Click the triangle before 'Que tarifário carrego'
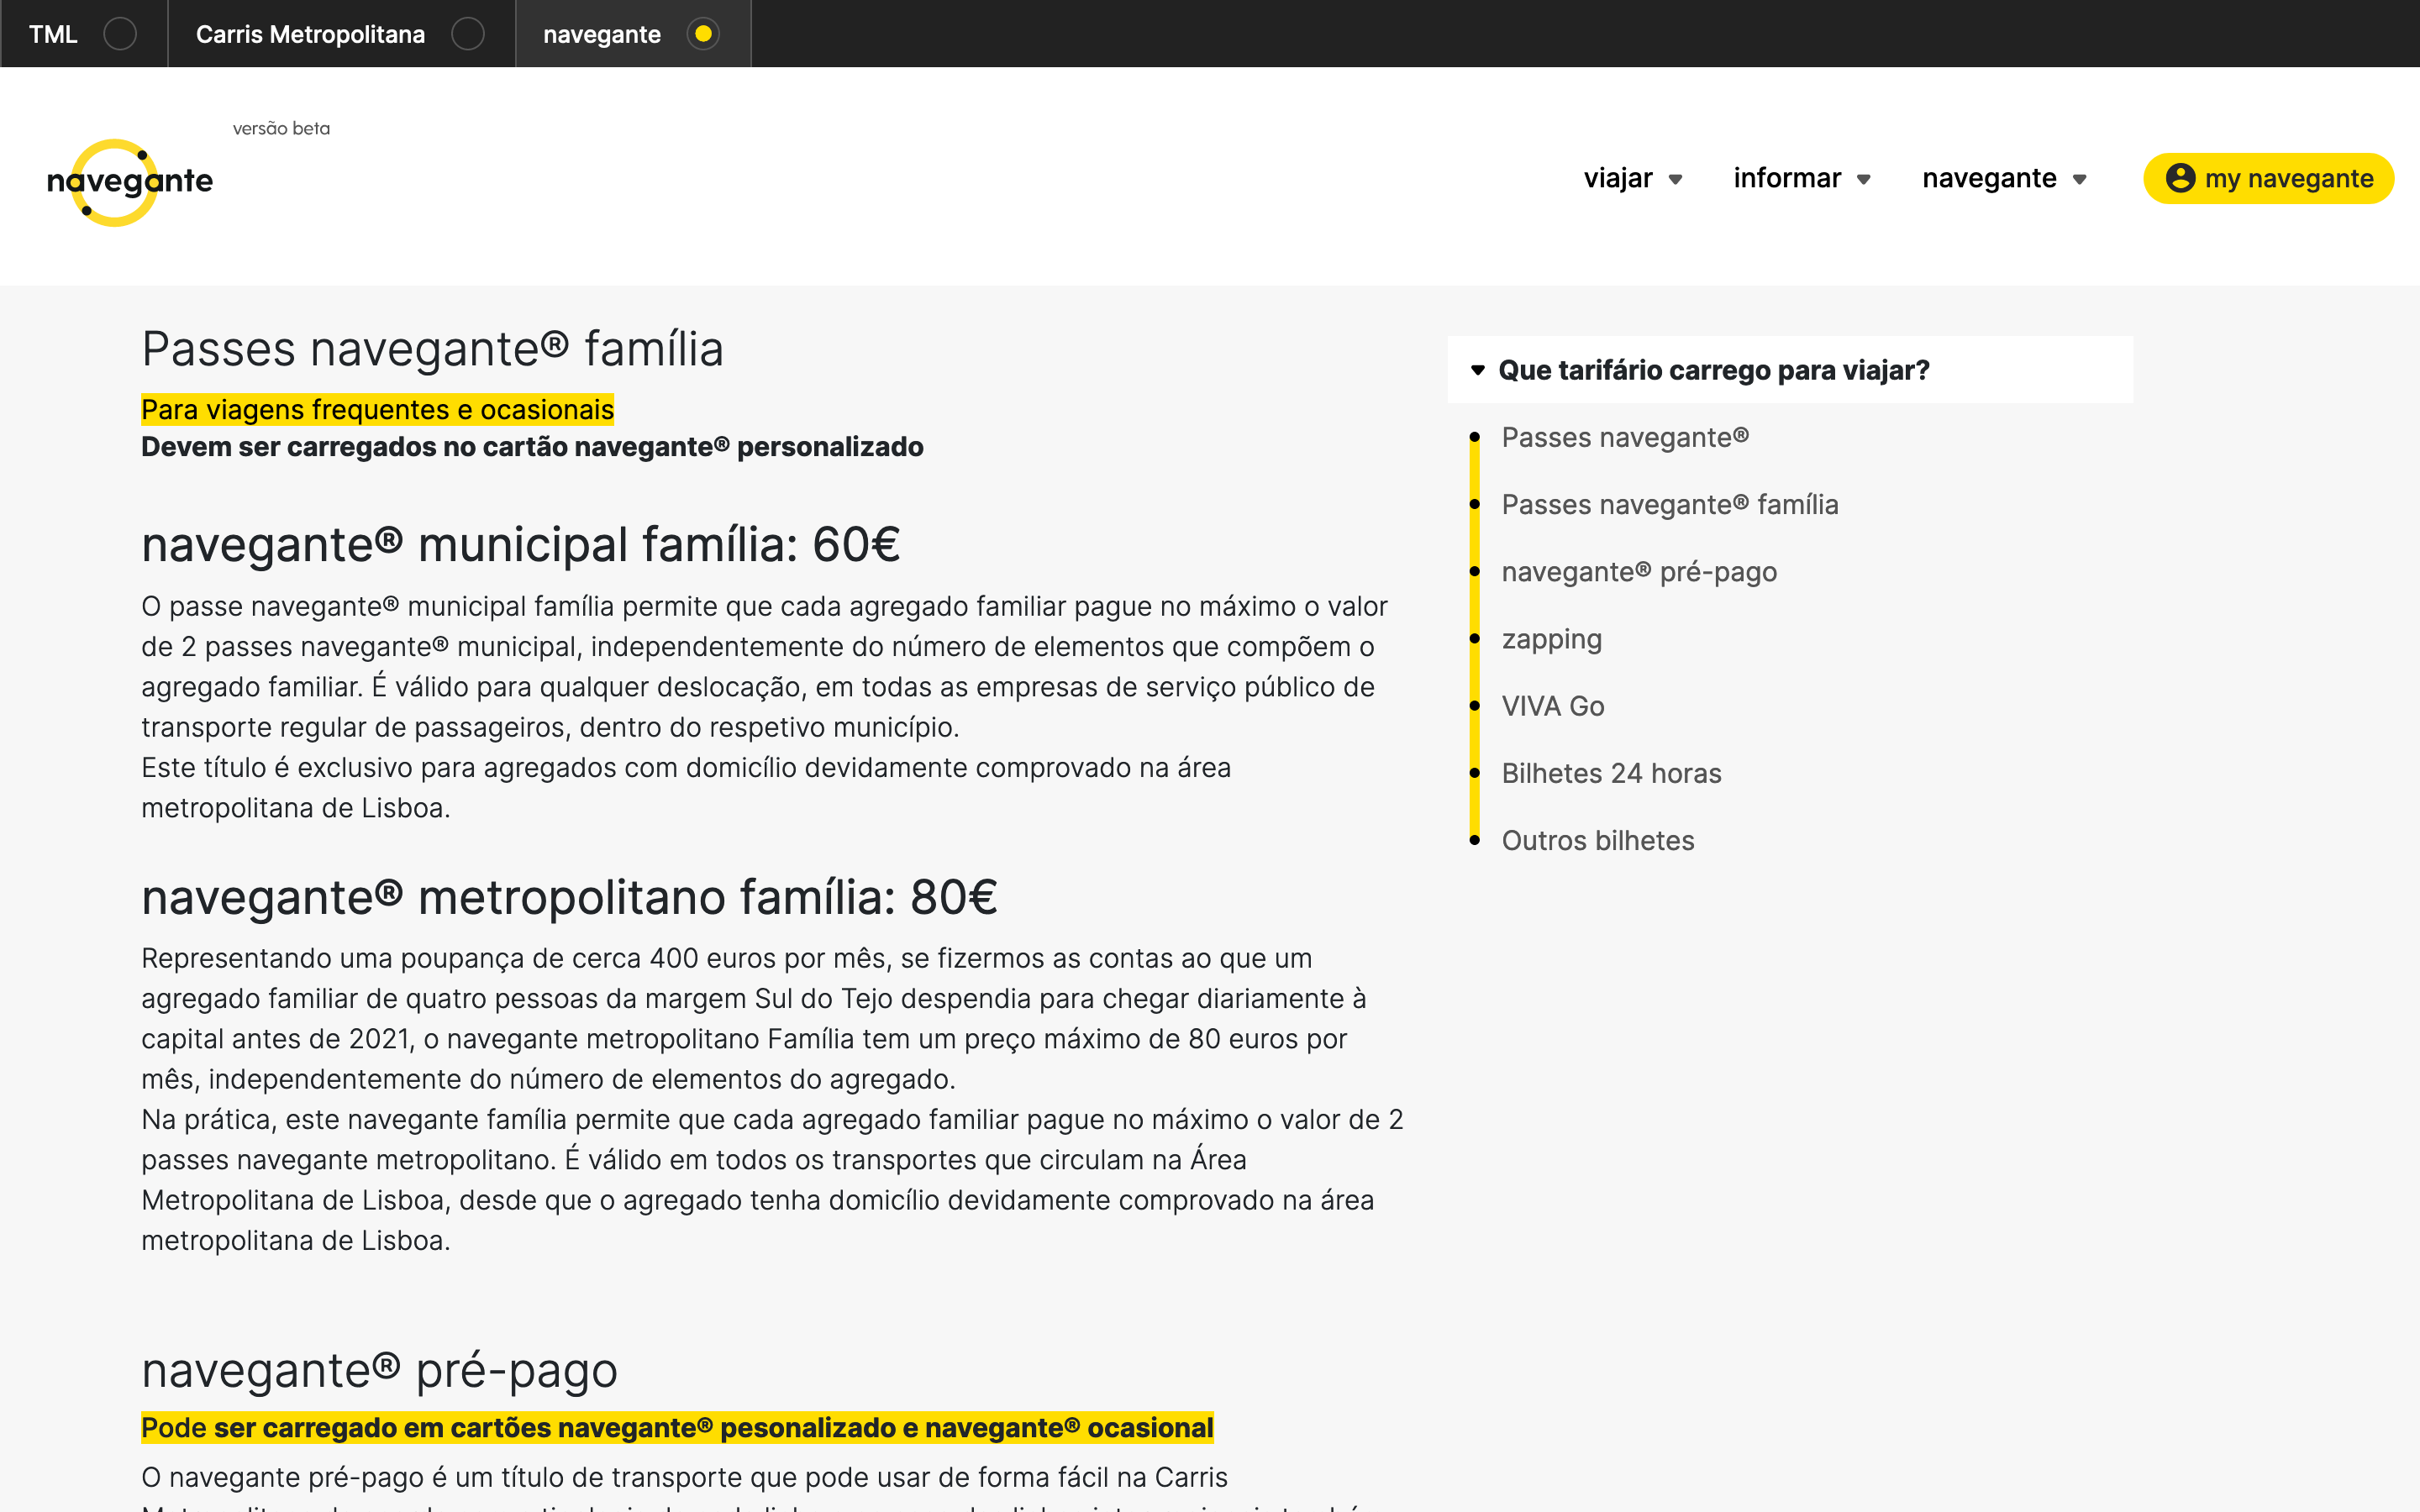This screenshot has height=1512, width=2420. point(1477,370)
